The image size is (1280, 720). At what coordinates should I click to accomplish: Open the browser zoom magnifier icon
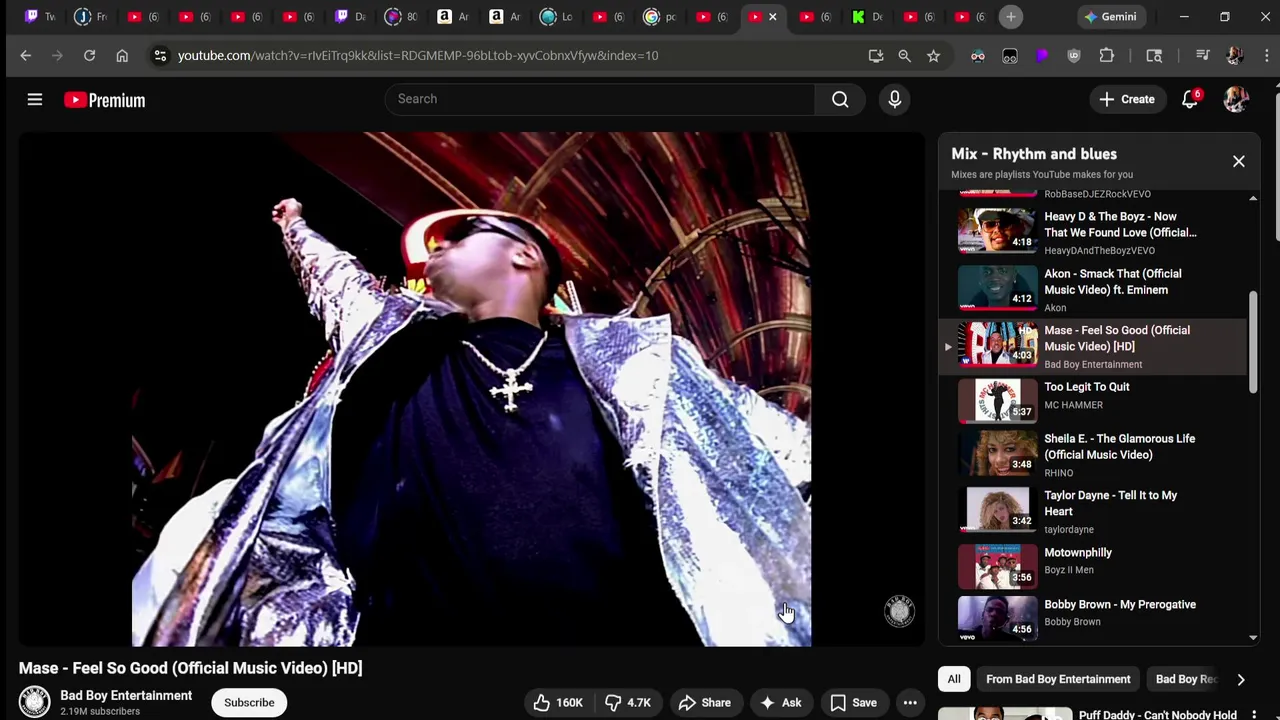click(x=904, y=56)
